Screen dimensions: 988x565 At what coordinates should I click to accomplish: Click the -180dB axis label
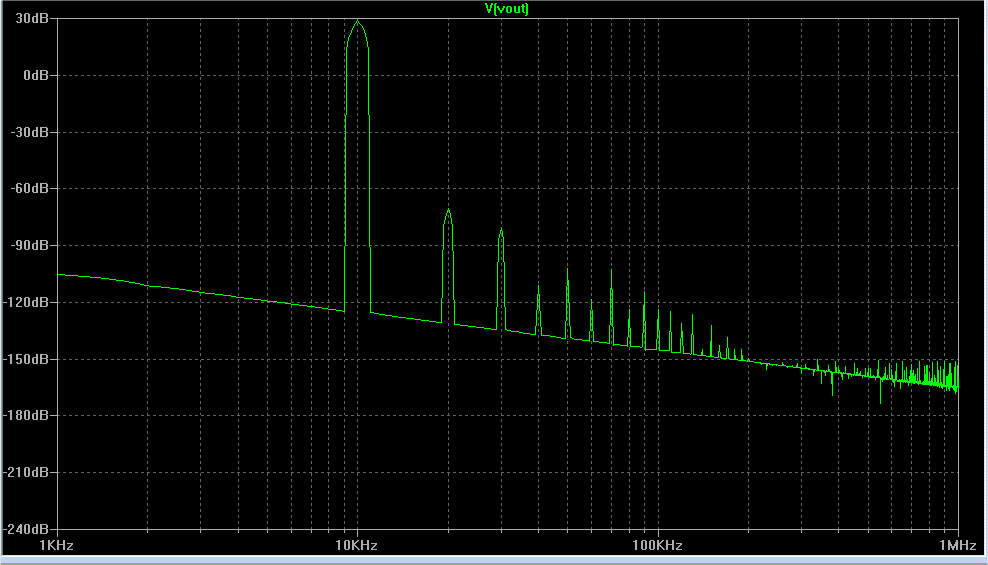26,416
